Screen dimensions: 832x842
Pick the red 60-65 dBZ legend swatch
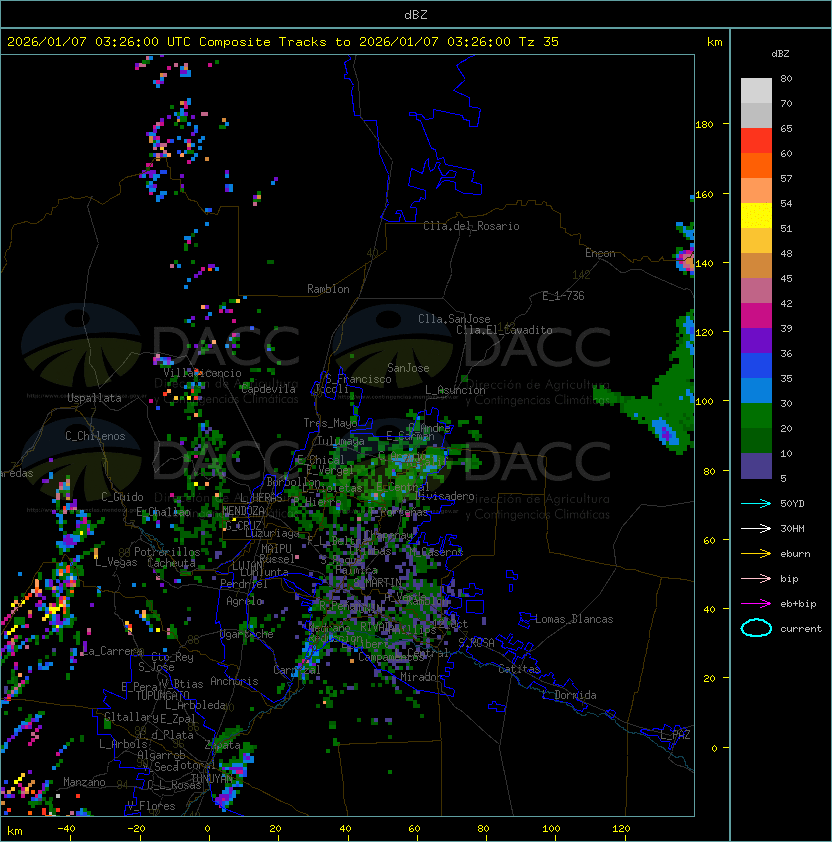point(756,141)
